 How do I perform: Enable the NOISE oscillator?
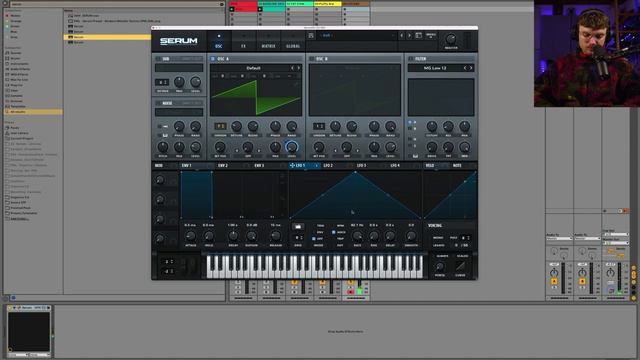click(158, 103)
